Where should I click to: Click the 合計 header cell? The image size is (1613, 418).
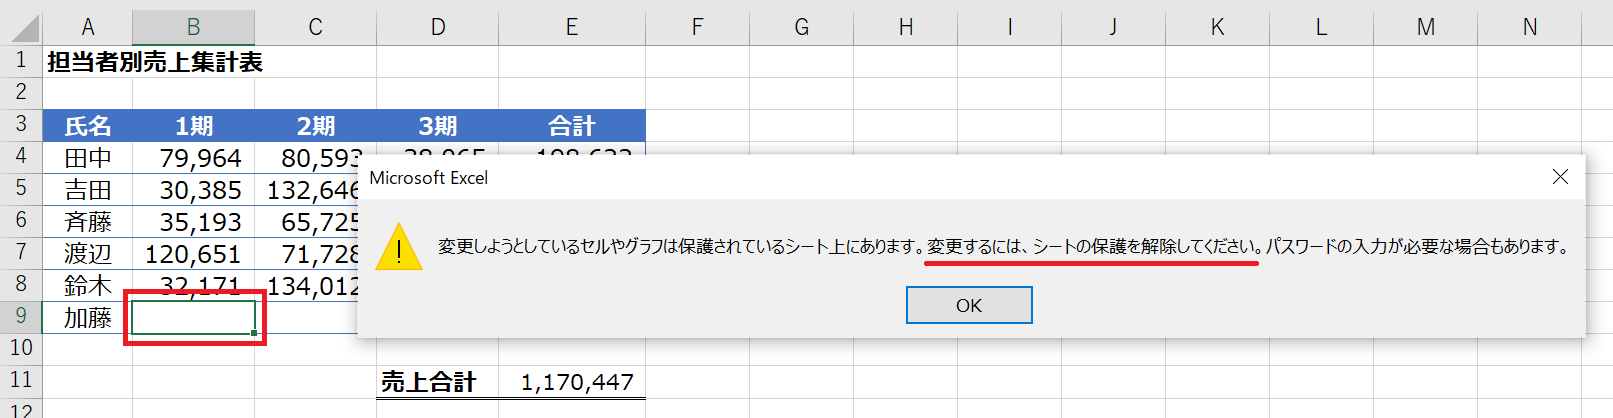coord(571,126)
